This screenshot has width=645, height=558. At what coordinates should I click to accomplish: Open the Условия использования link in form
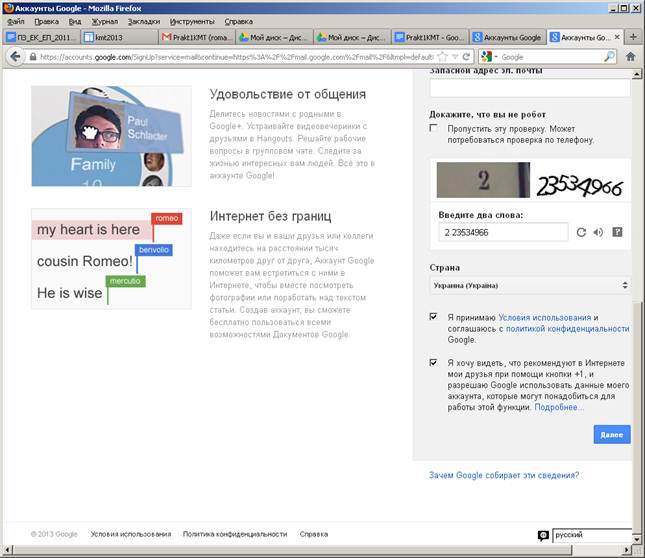(545, 317)
